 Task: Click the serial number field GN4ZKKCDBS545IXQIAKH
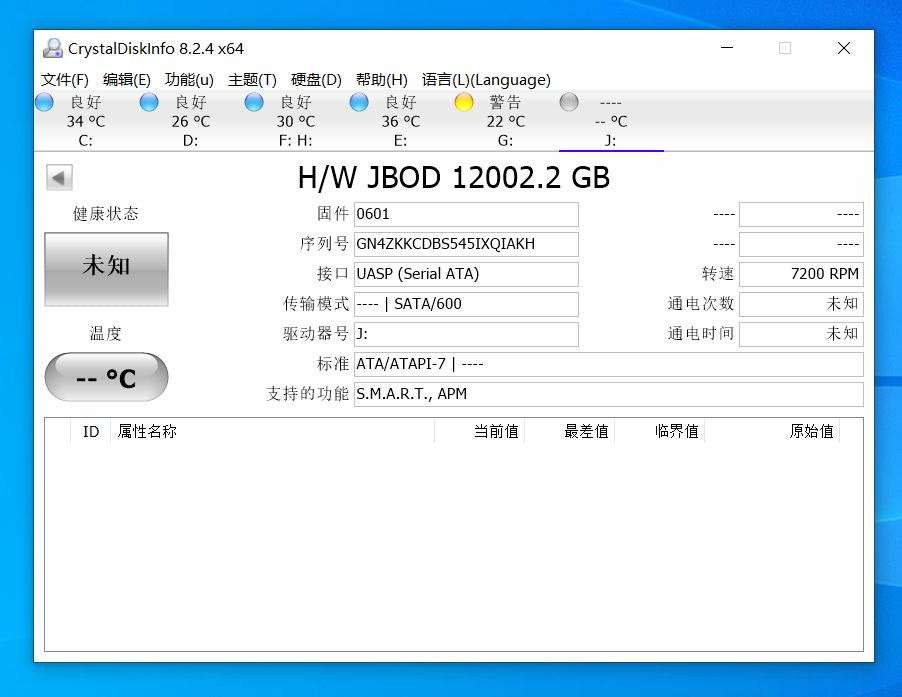click(x=466, y=244)
